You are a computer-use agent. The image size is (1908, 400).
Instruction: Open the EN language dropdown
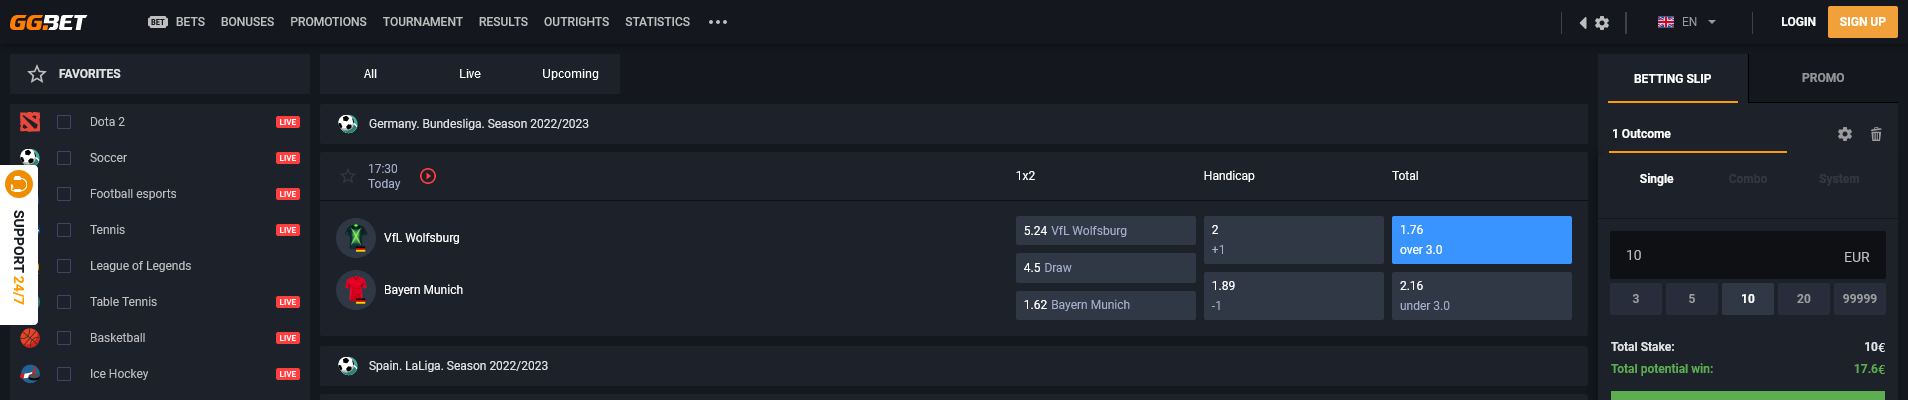(x=1687, y=22)
